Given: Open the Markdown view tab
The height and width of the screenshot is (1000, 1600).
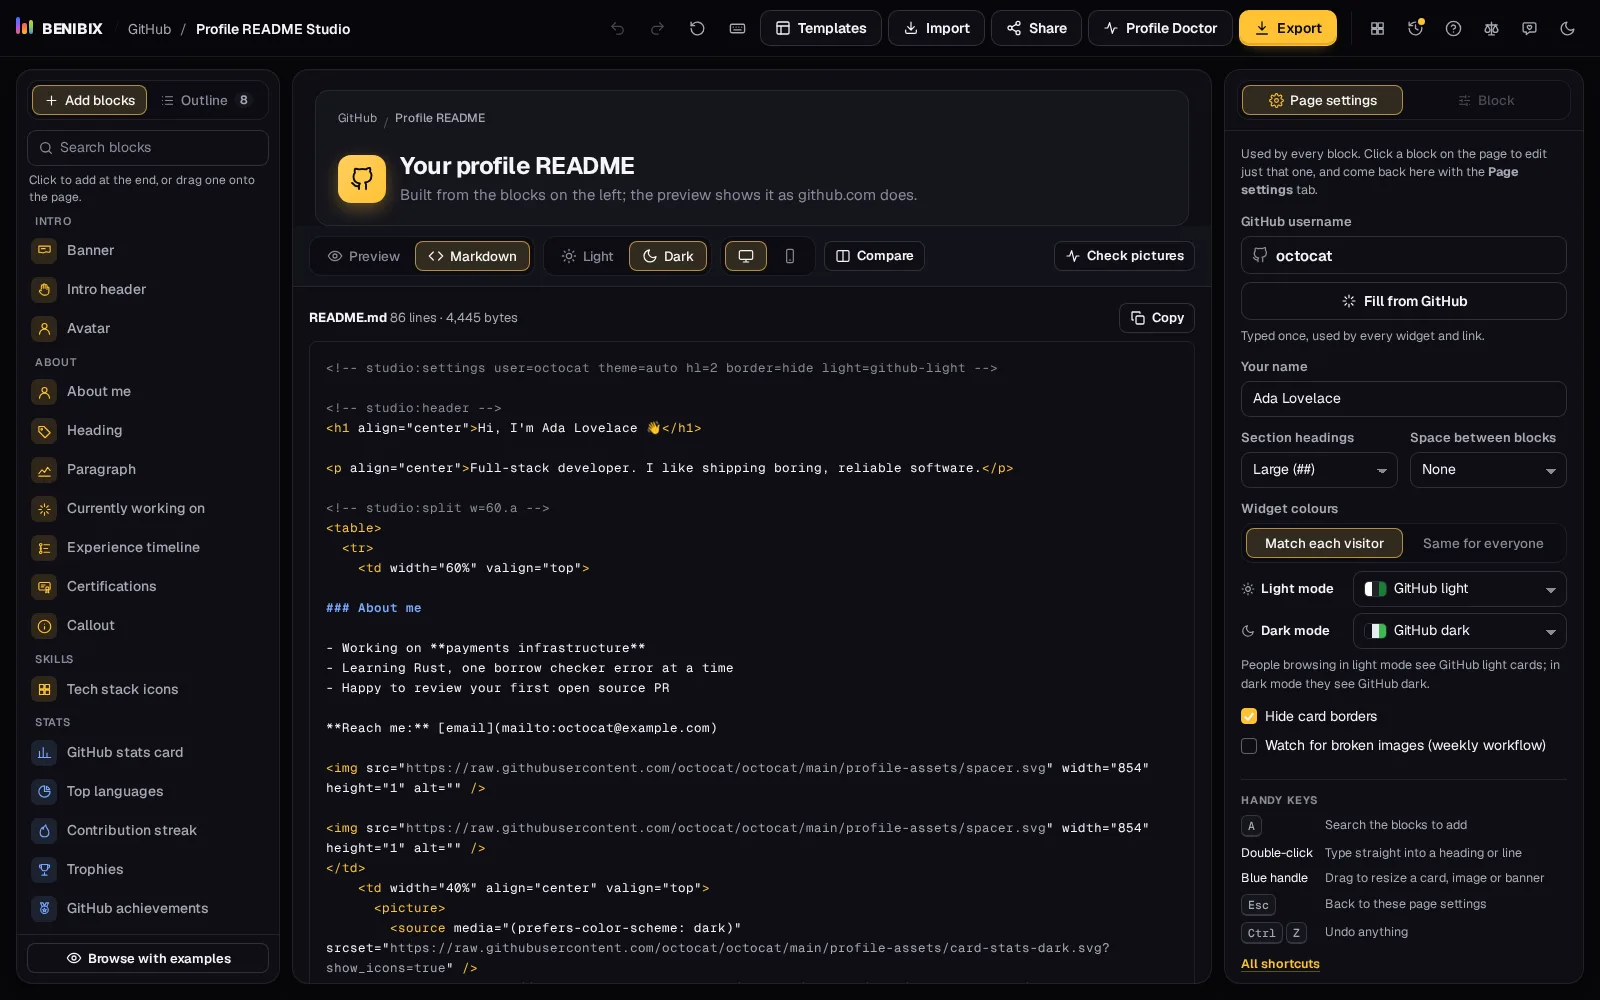Looking at the screenshot, I should point(473,256).
